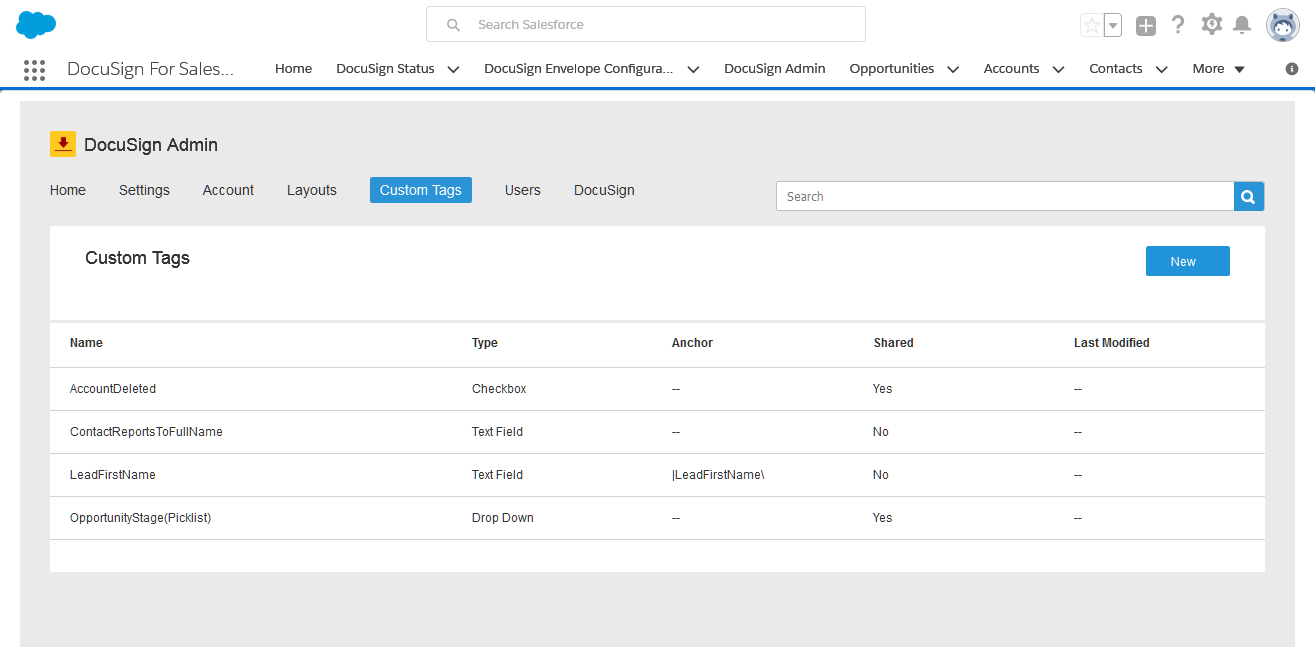This screenshot has width=1315, height=663.
Task: Select the Users admin menu item
Action: pyautogui.click(x=523, y=190)
